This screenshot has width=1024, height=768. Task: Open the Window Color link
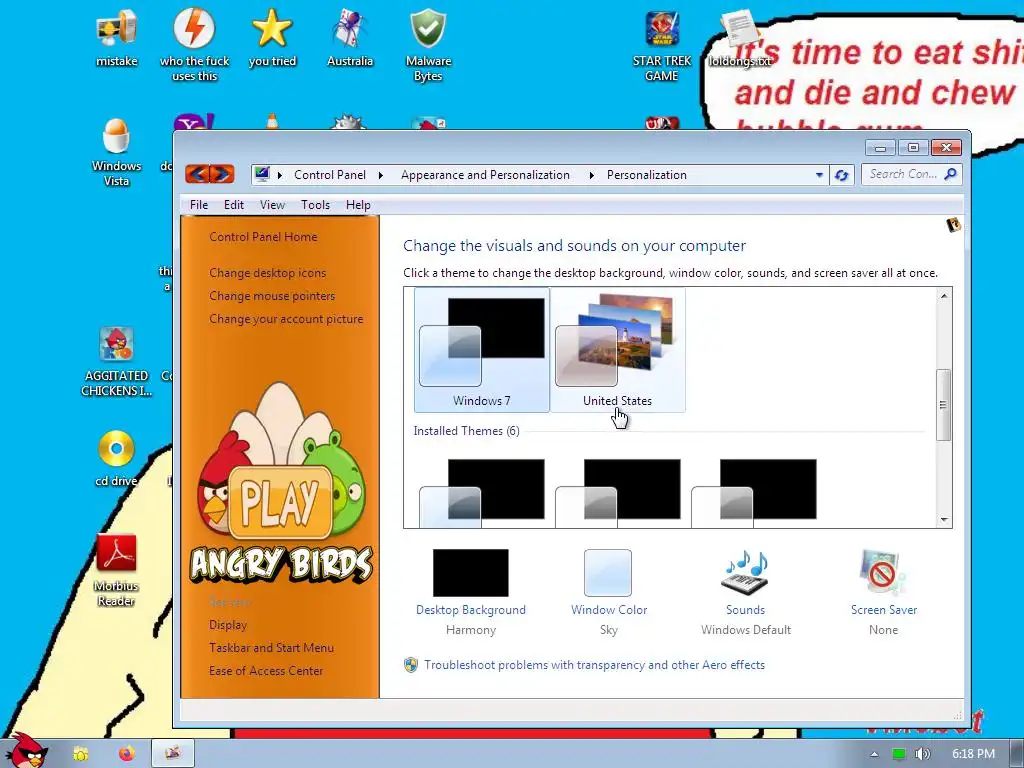[609, 610]
